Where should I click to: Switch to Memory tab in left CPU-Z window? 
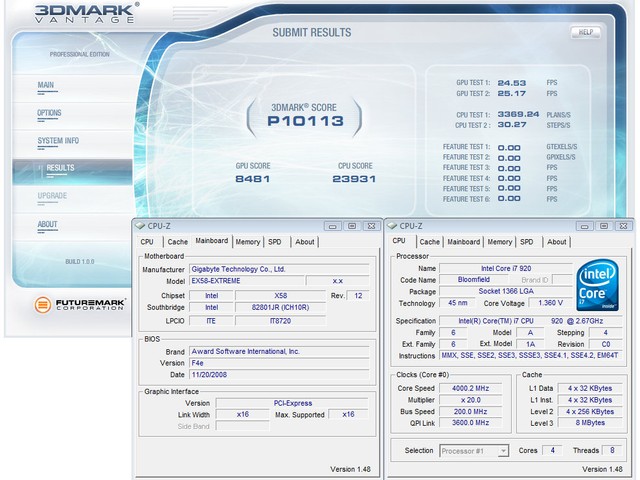pos(248,242)
